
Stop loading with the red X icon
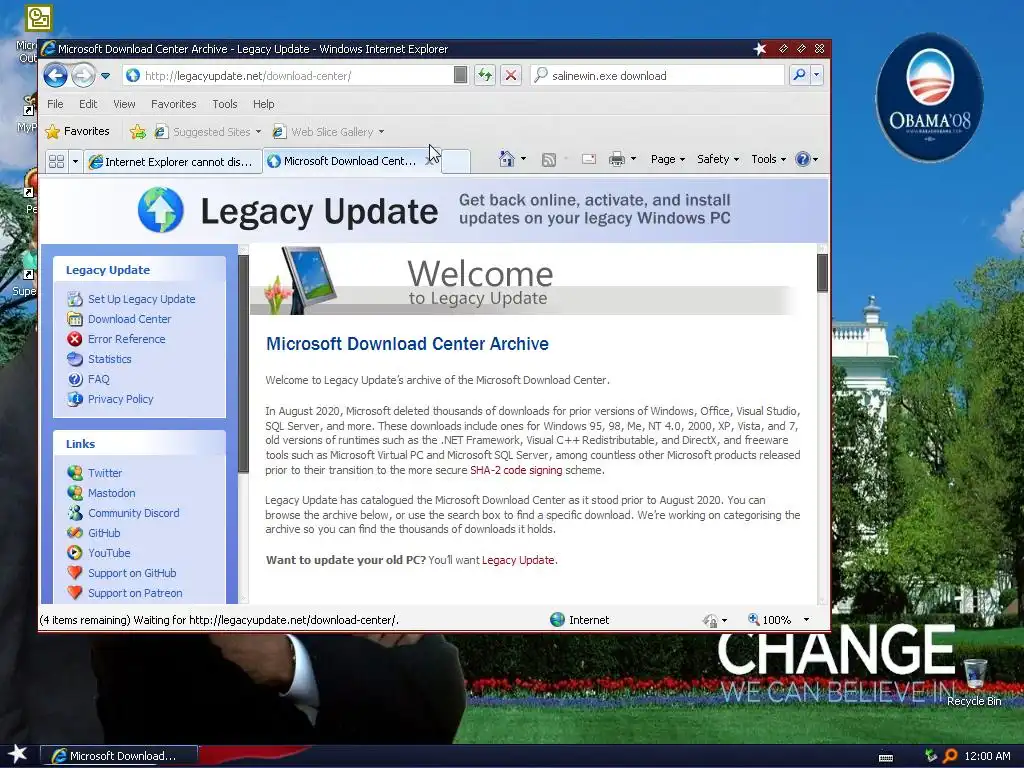click(x=511, y=75)
